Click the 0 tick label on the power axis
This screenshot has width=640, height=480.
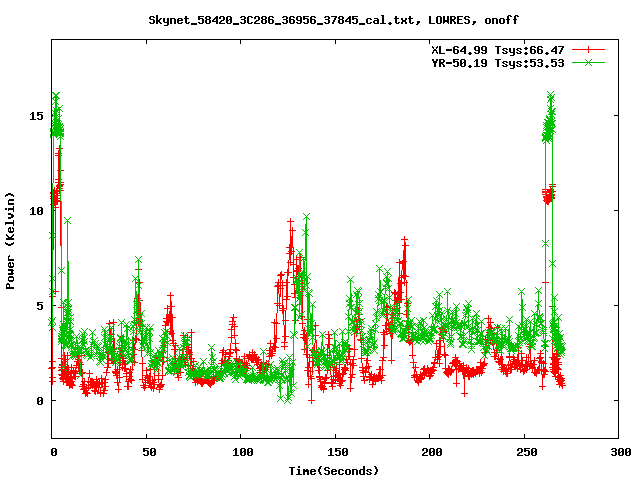point(40,401)
